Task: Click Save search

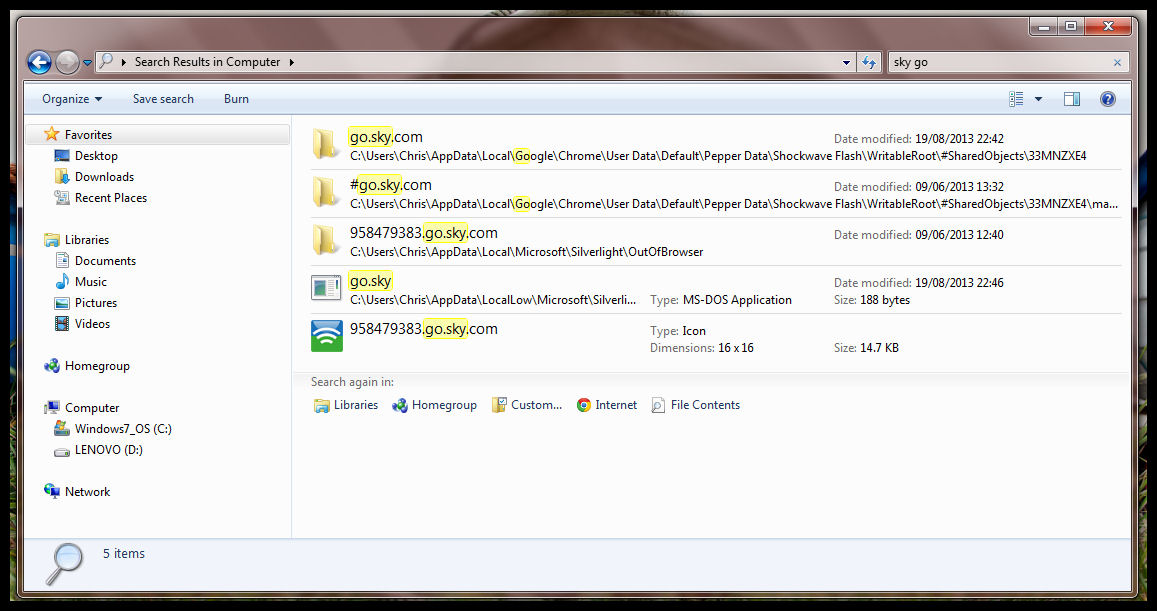Action: (x=163, y=99)
